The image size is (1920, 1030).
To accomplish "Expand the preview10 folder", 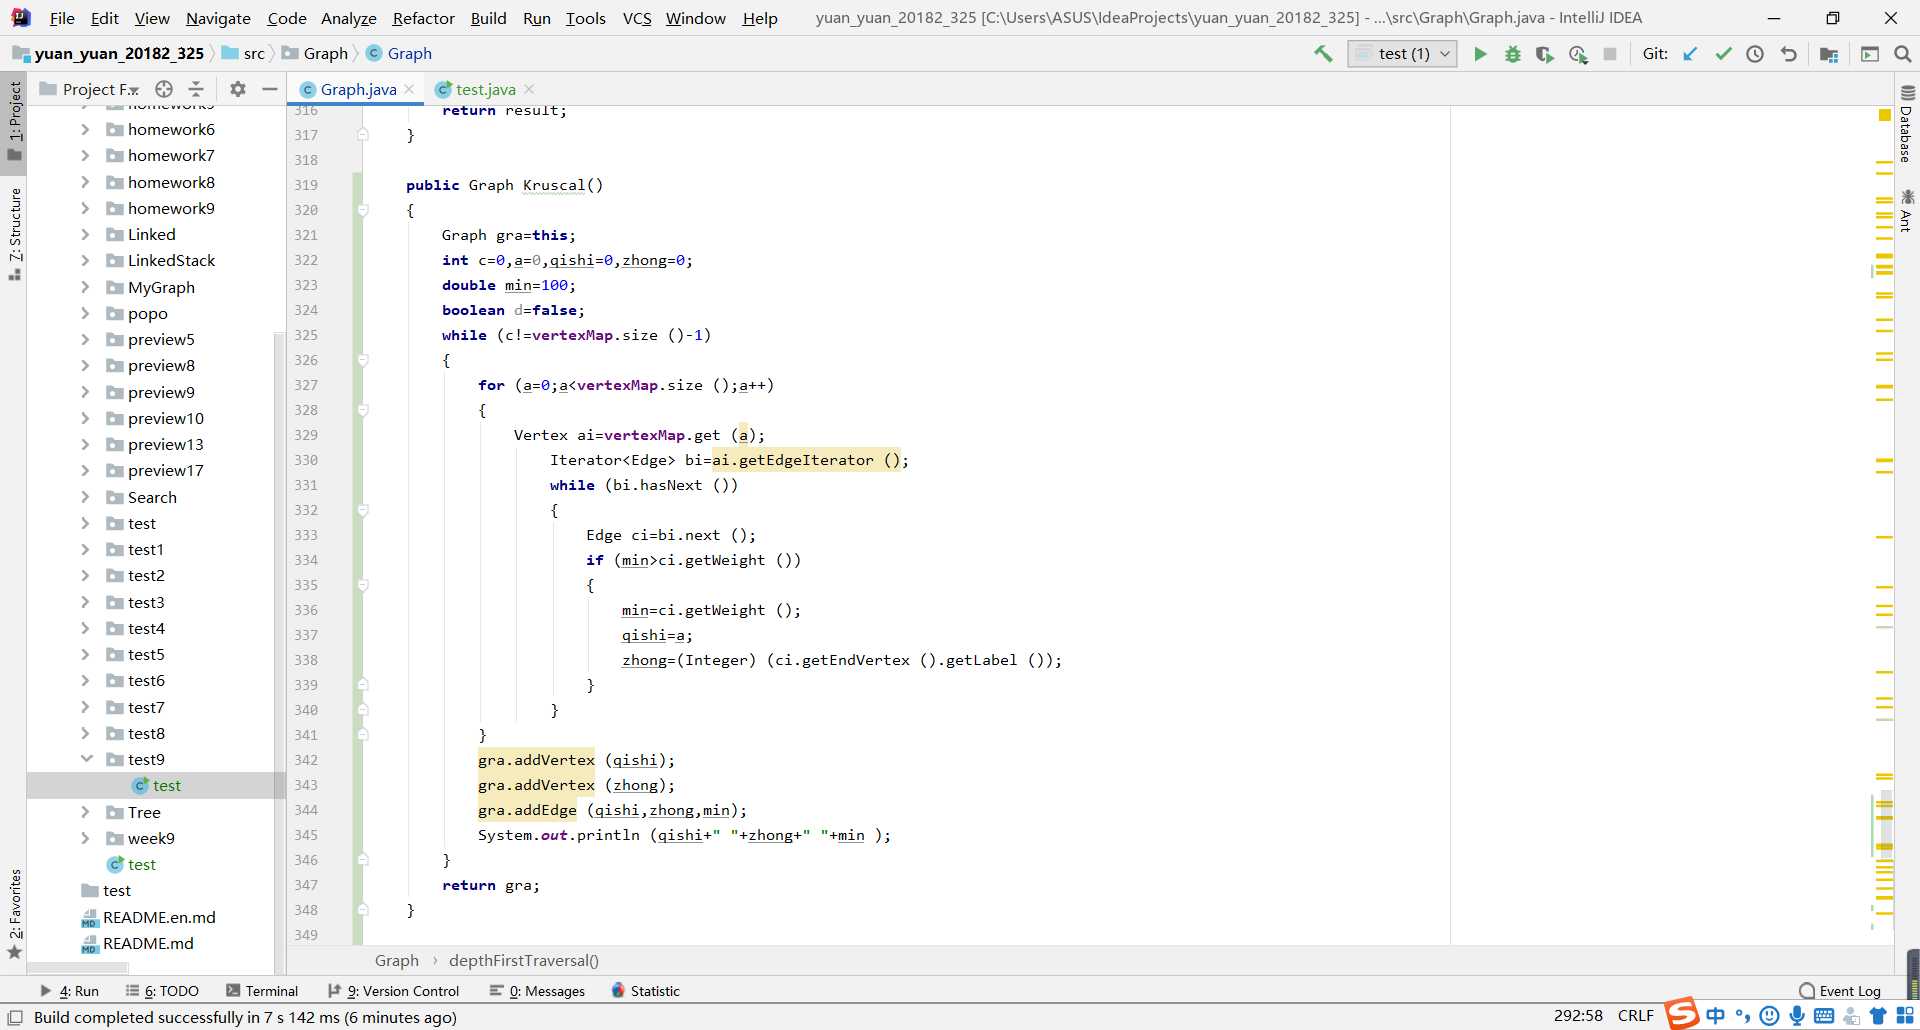I will (85, 418).
